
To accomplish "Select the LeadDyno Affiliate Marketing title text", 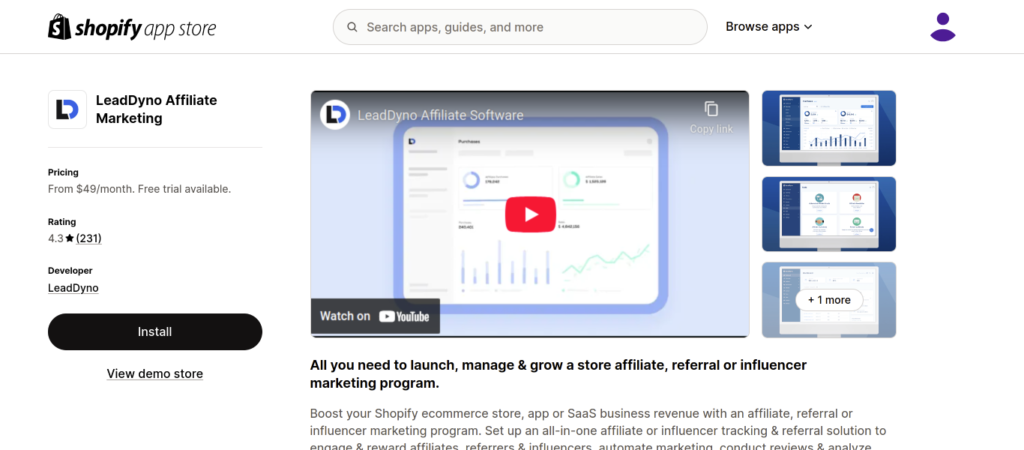I will tap(156, 109).
